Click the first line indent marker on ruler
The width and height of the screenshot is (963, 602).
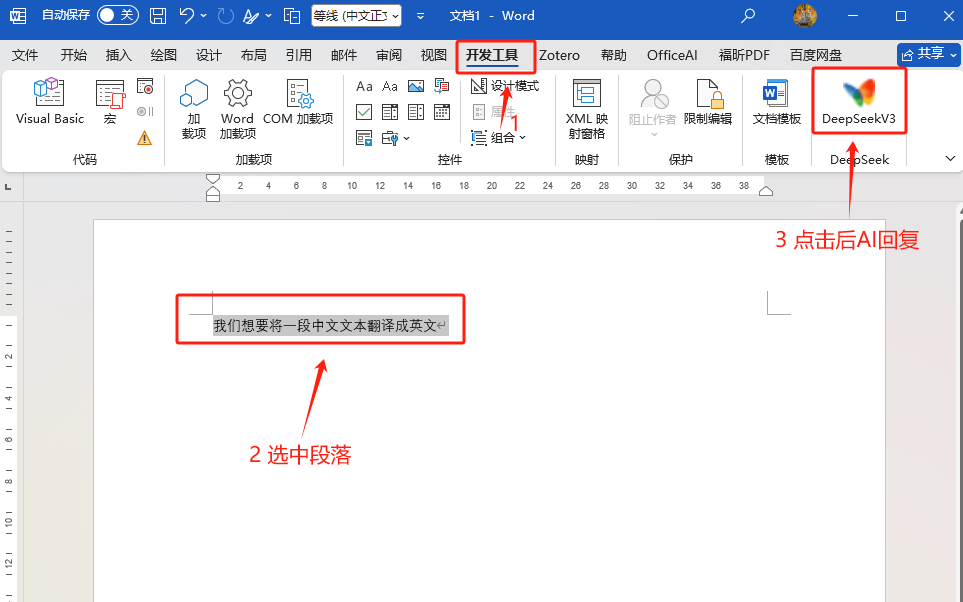[212, 179]
